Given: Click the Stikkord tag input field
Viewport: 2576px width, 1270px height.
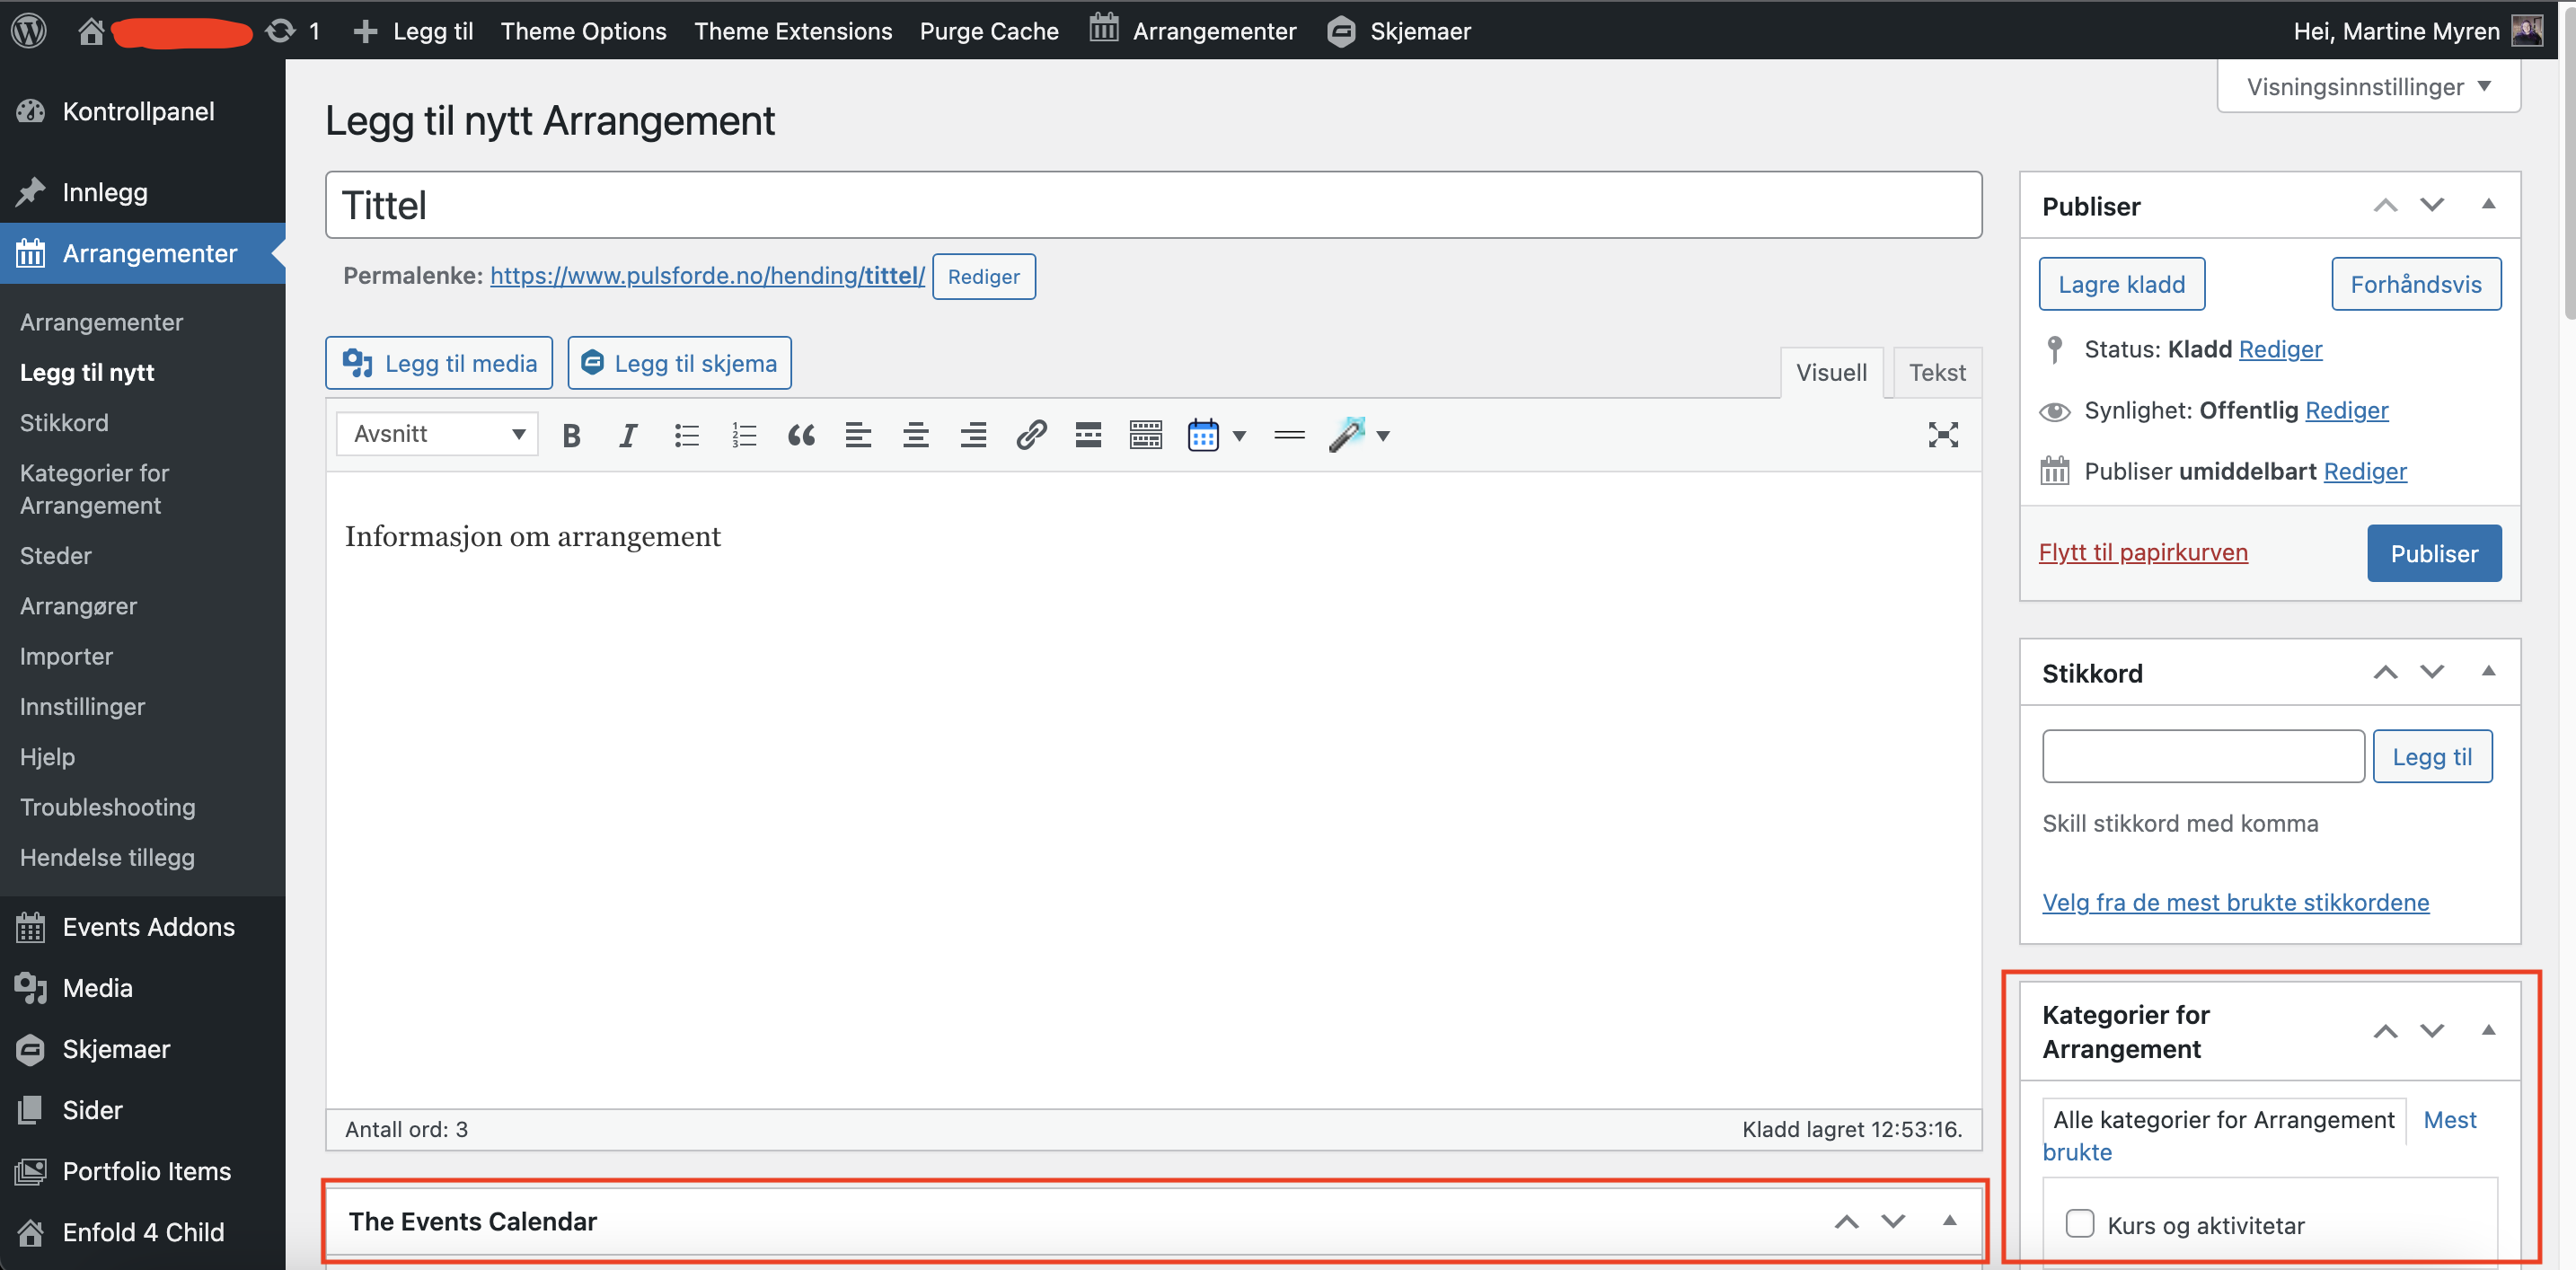Looking at the screenshot, I should point(2202,756).
